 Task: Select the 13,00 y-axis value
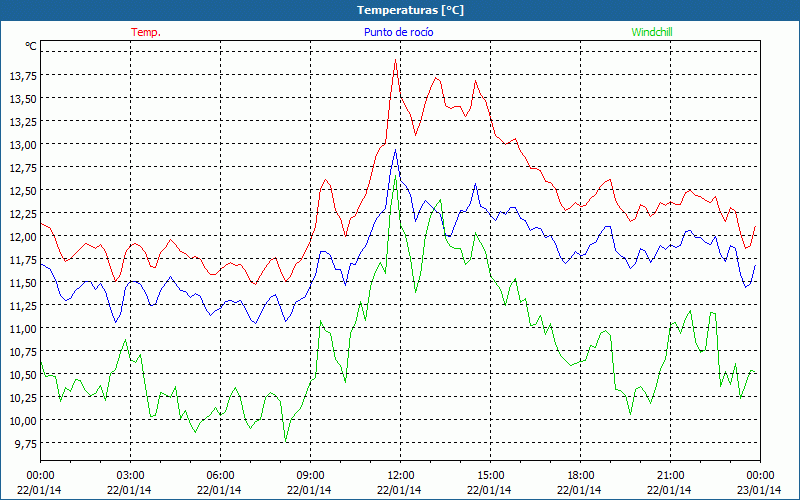[x=23, y=144]
